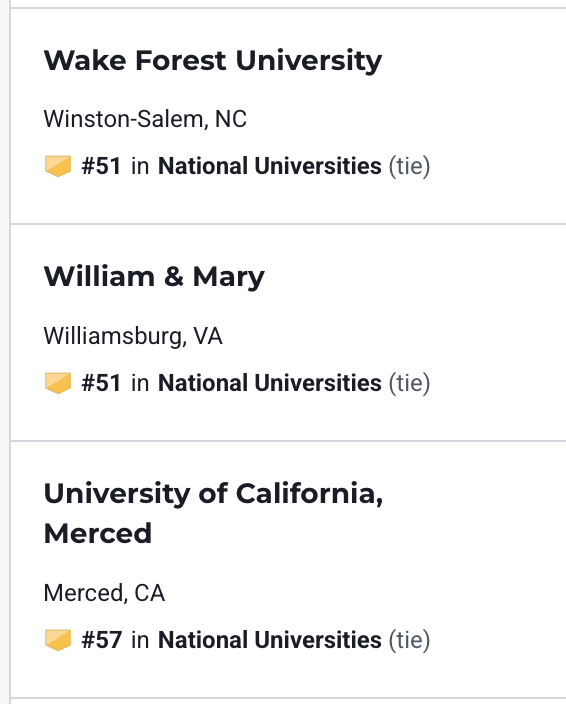The image size is (566, 704).
Task: Open the Wake Forest University listing
Action: point(213,60)
